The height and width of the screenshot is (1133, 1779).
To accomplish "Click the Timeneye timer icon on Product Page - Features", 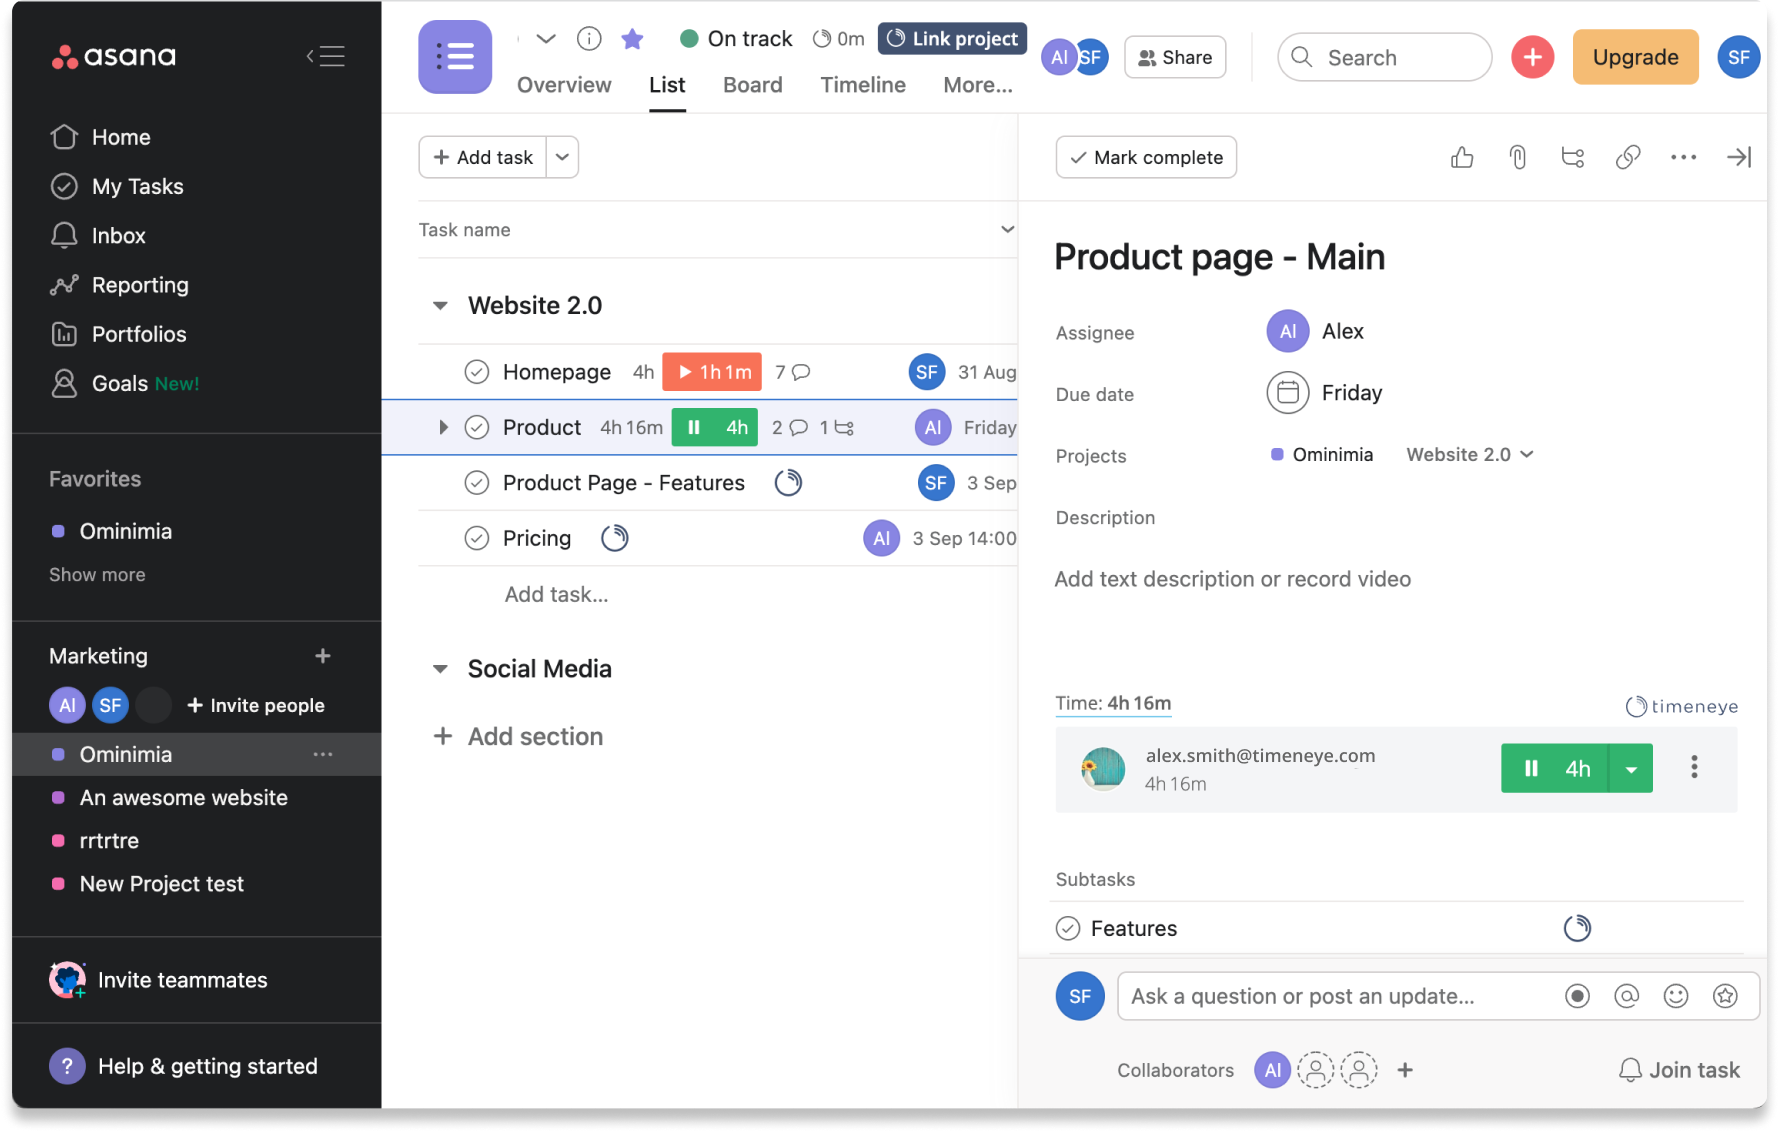I will (x=788, y=483).
